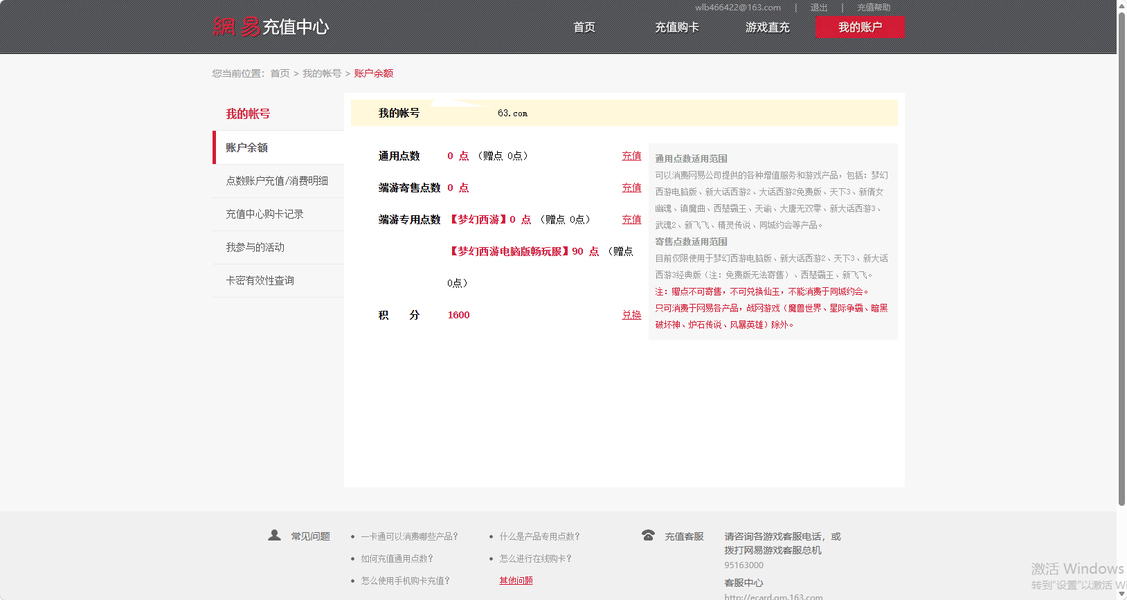
Task: Click the account email in top bar
Action: click(x=737, y=7)
